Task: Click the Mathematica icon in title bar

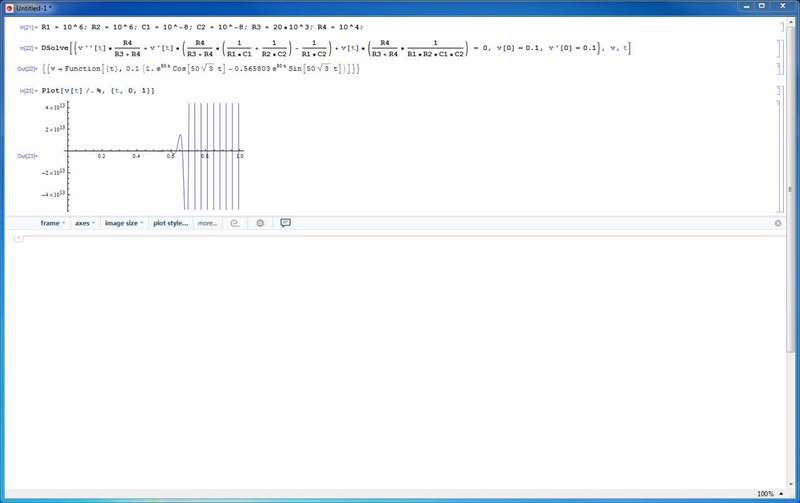Action: (9, 8)
